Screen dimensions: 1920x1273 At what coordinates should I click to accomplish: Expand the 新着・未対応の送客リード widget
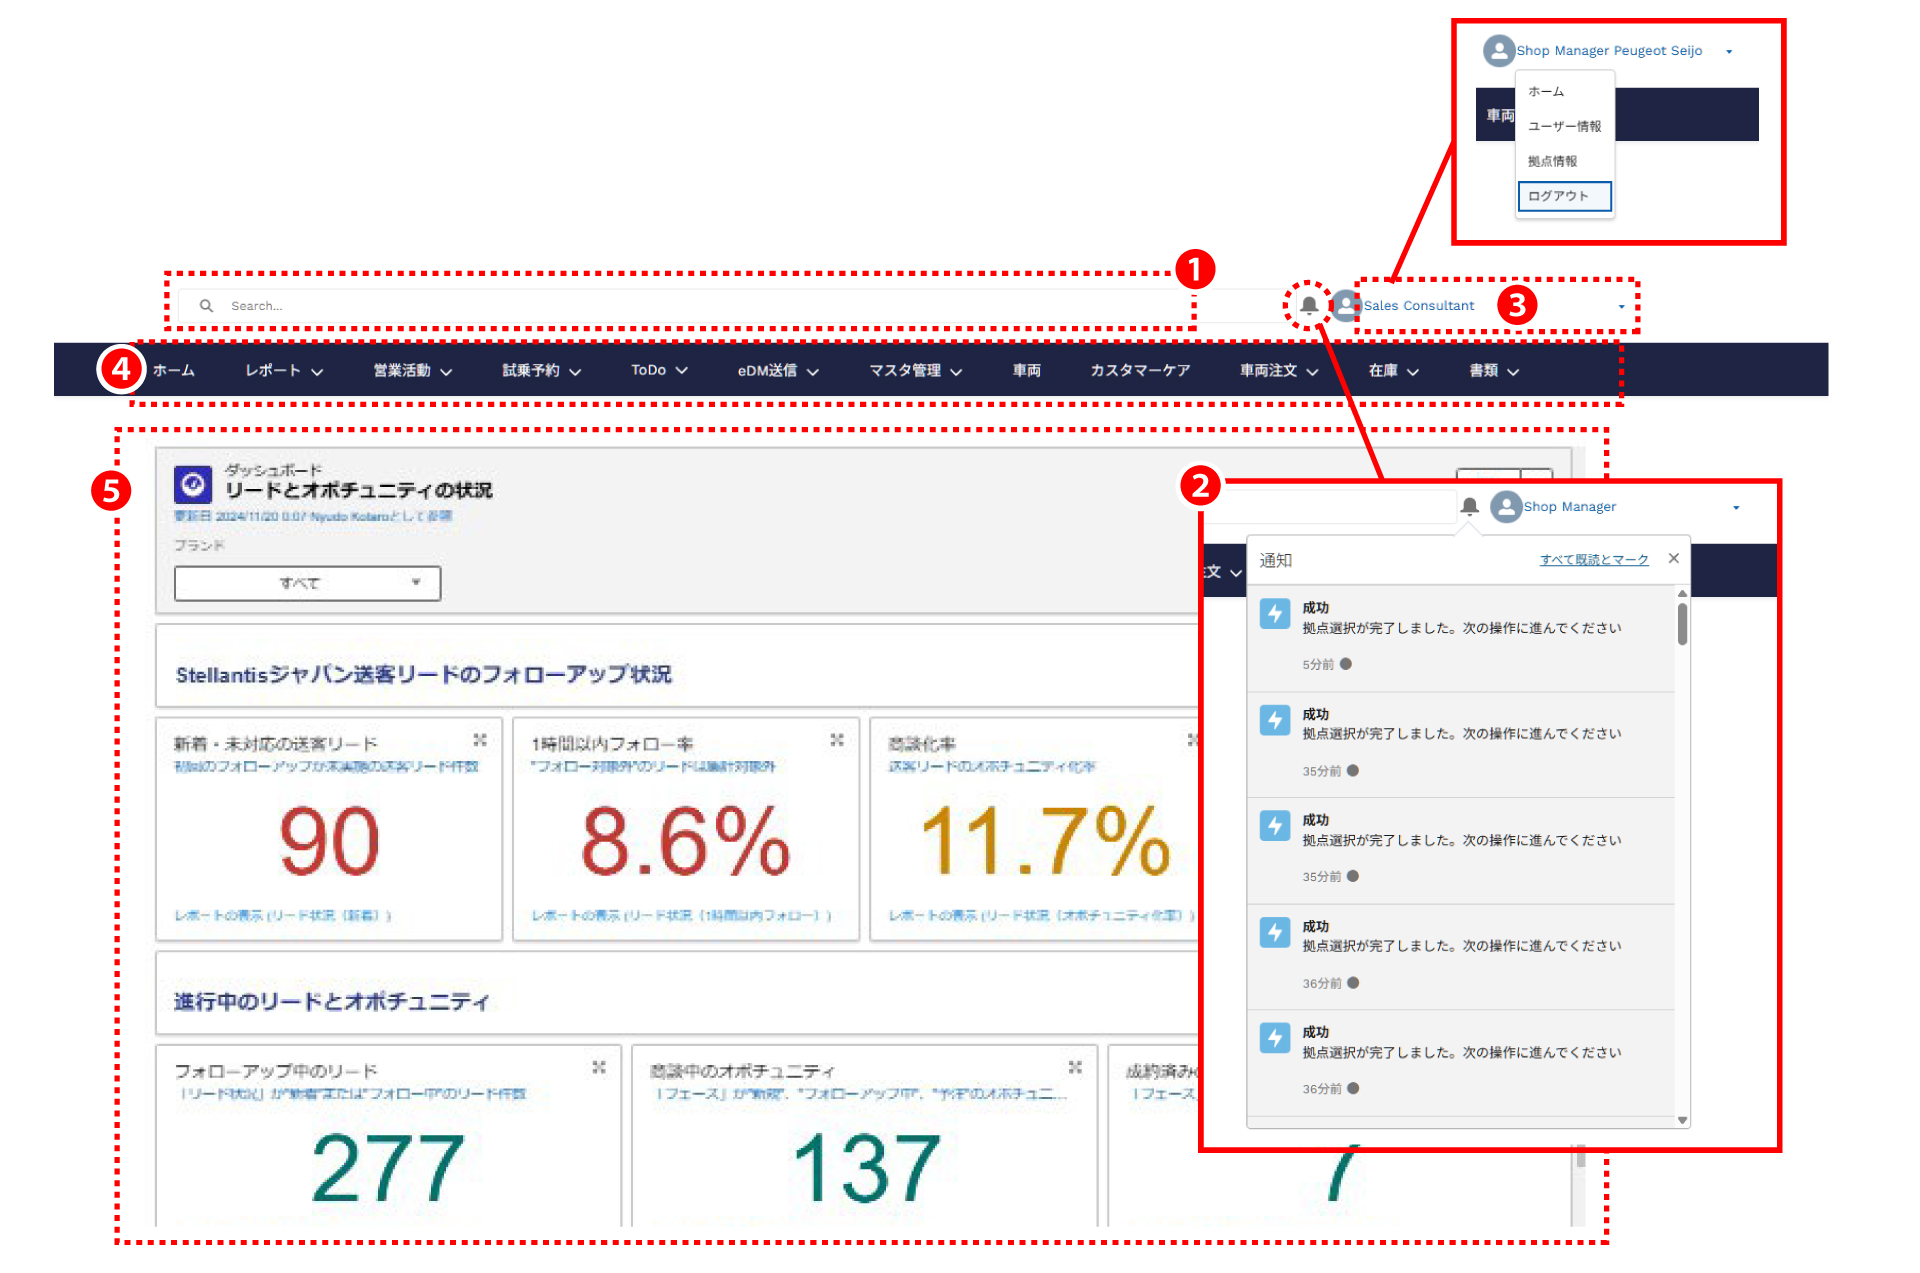480,740
